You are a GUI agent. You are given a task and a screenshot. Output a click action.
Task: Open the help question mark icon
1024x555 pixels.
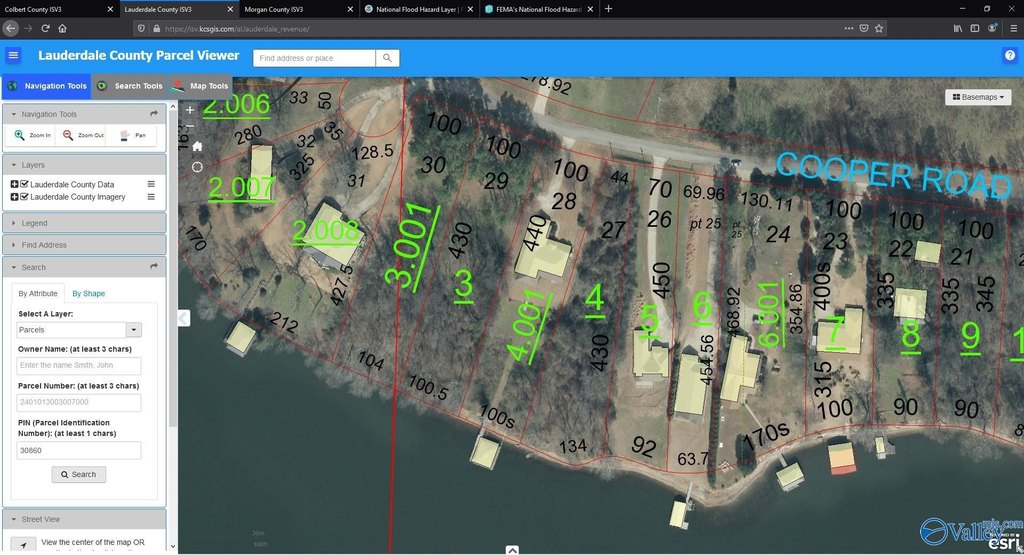point(1009,55)
